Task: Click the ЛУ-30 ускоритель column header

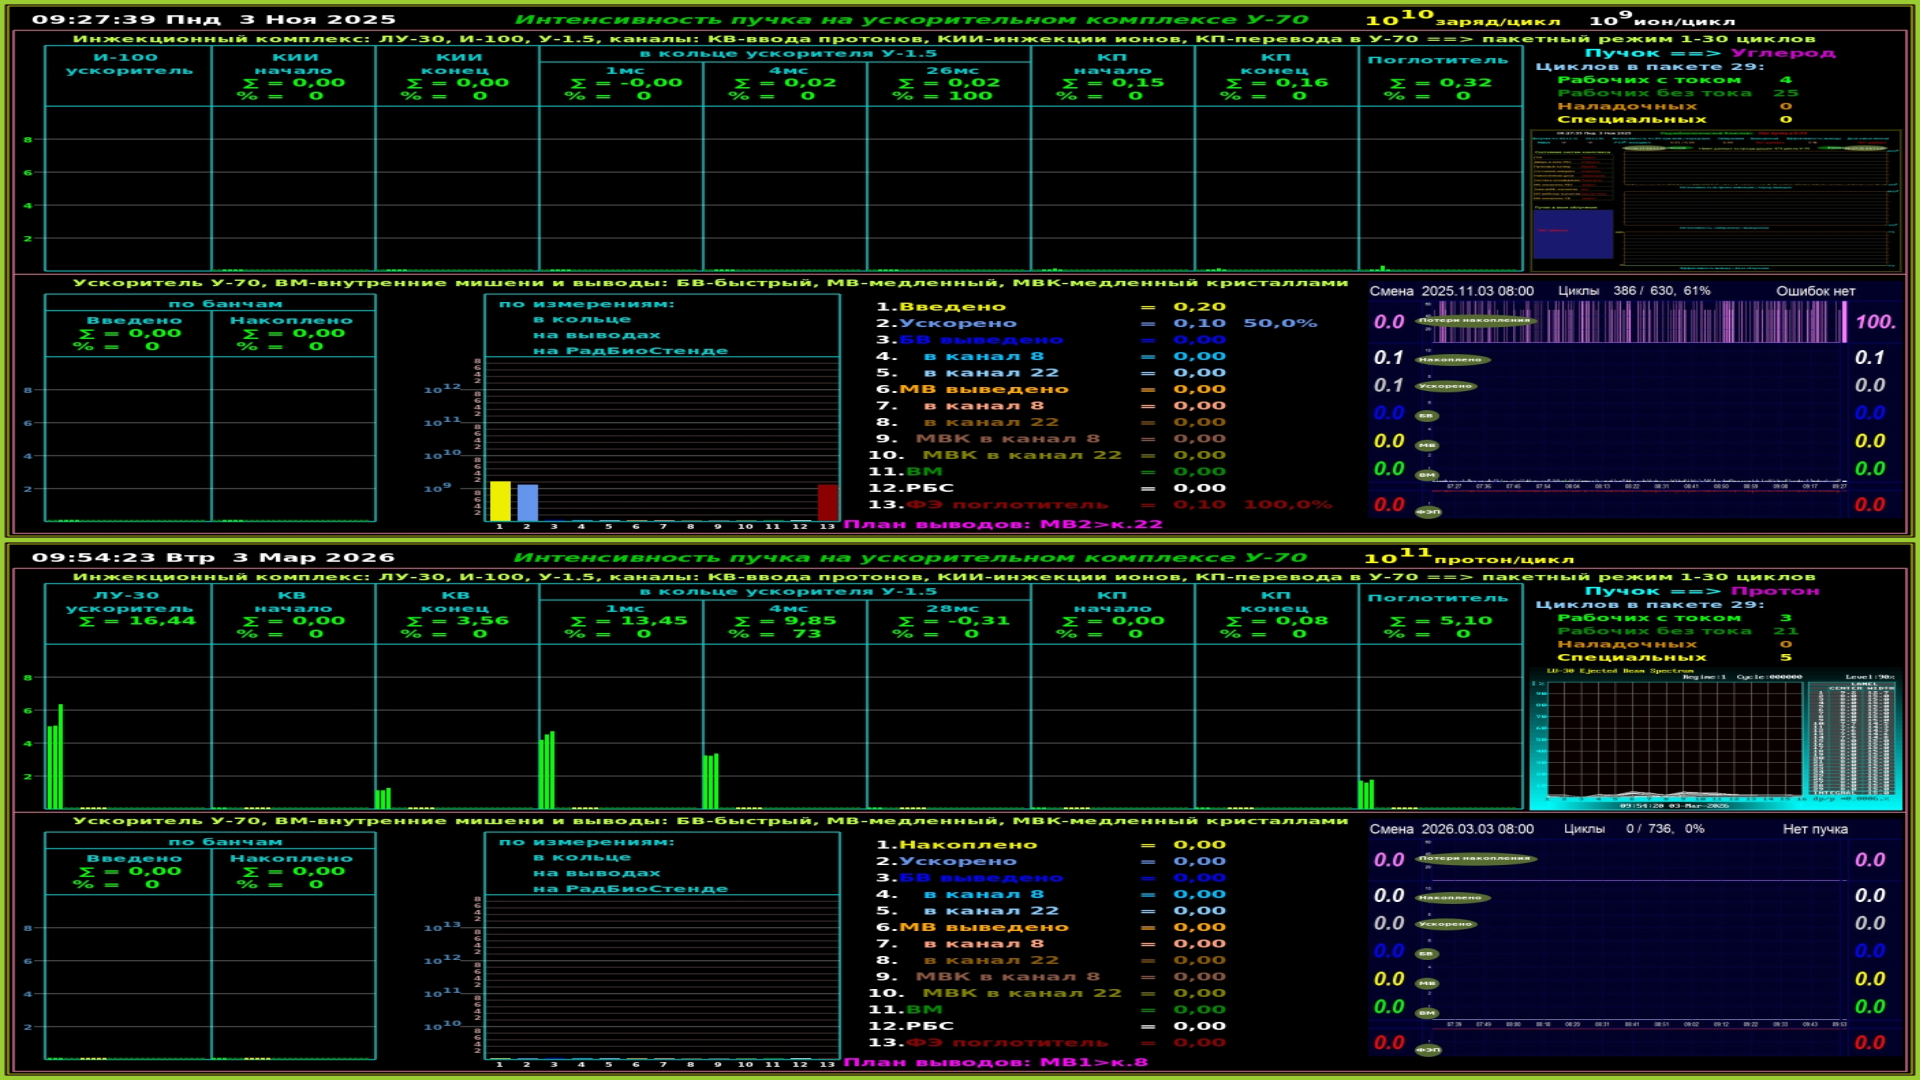Action: coord(128,602)
